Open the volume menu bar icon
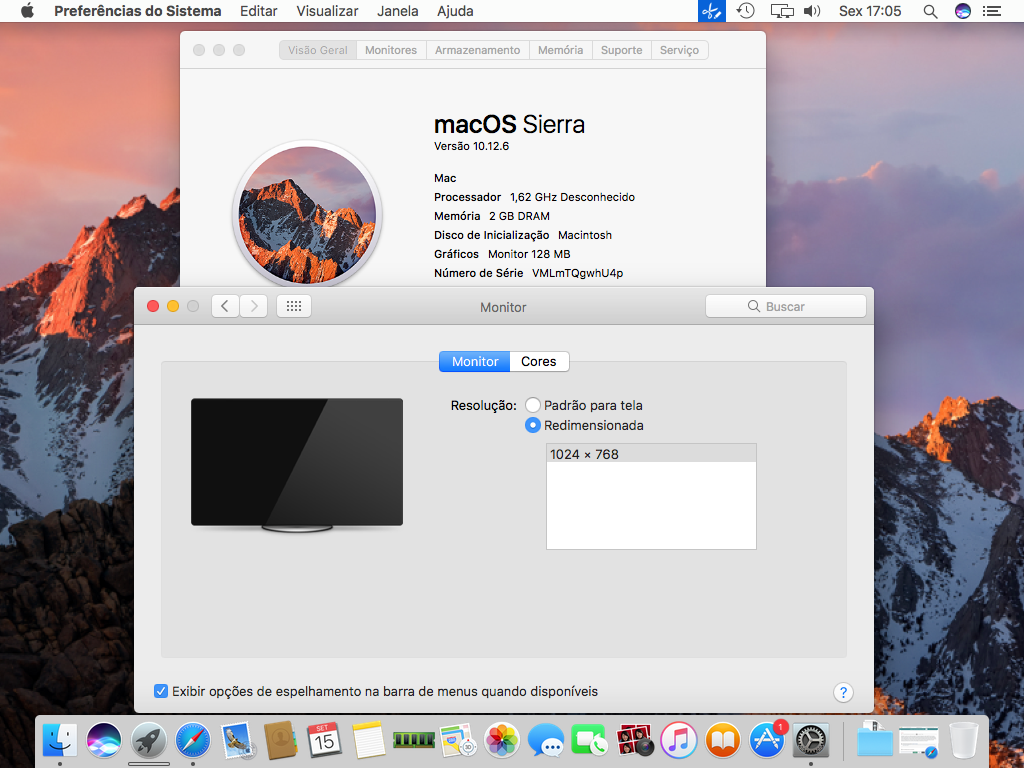This screenshot has width=1024, height=768. [812, 11]
